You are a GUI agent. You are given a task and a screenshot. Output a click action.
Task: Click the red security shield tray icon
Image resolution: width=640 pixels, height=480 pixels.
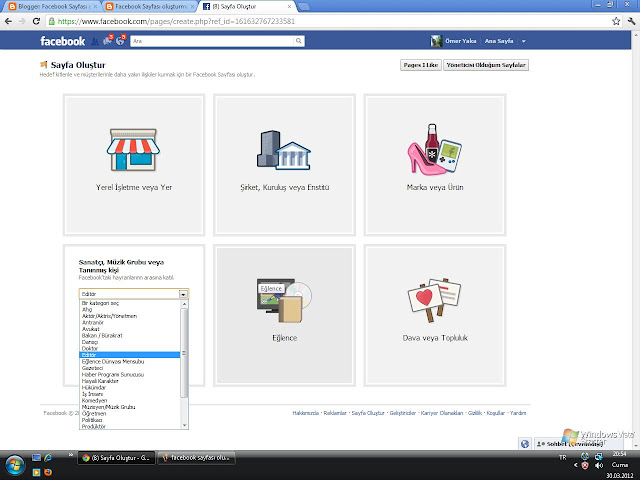[x=585, y=465]
